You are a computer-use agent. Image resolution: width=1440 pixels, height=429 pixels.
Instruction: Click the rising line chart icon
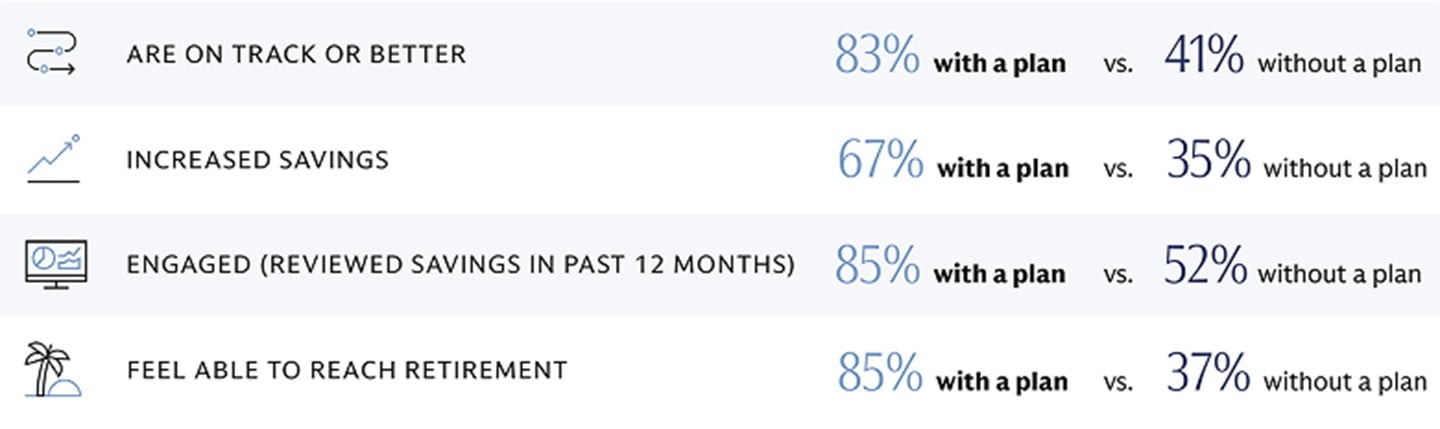53,159
